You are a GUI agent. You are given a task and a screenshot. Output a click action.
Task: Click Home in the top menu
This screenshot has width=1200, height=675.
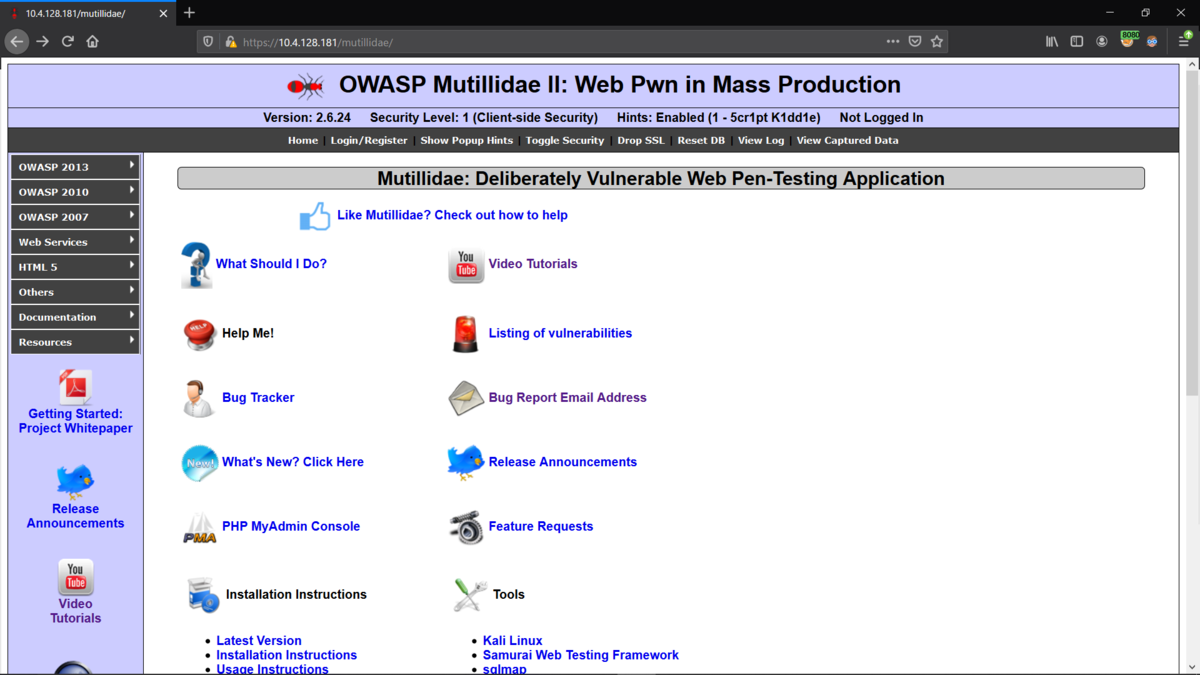coord(303,141)
